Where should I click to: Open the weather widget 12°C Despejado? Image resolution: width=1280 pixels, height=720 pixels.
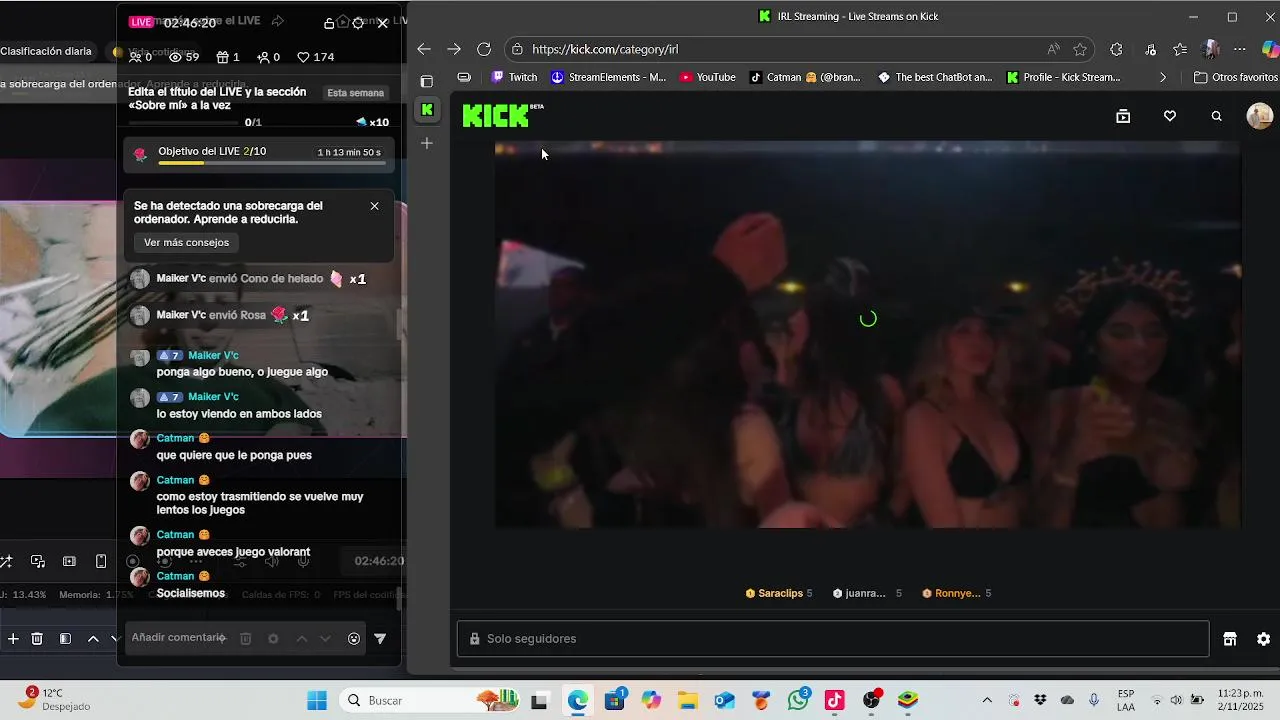[x=54, y=699]
